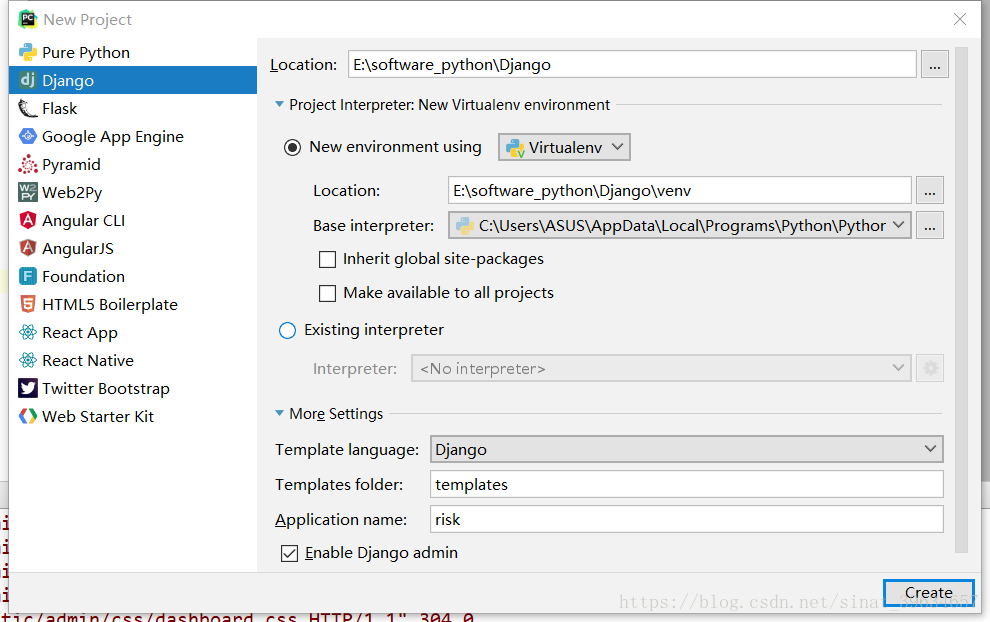Check Make available to all projects
Image resolution: width=990 pixels, height=622 pixels.
(x=327, y=294)
